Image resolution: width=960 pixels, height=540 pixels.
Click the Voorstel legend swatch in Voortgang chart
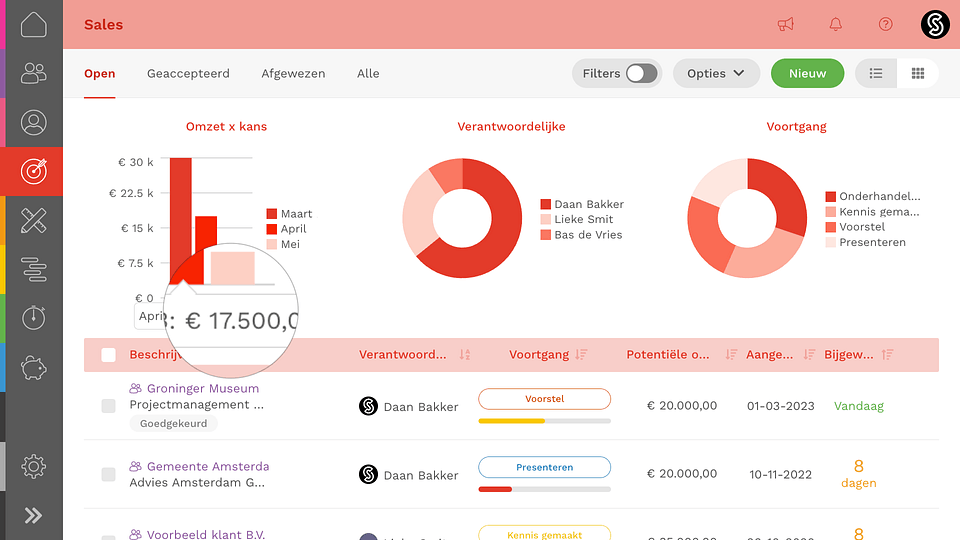point(831,227)
